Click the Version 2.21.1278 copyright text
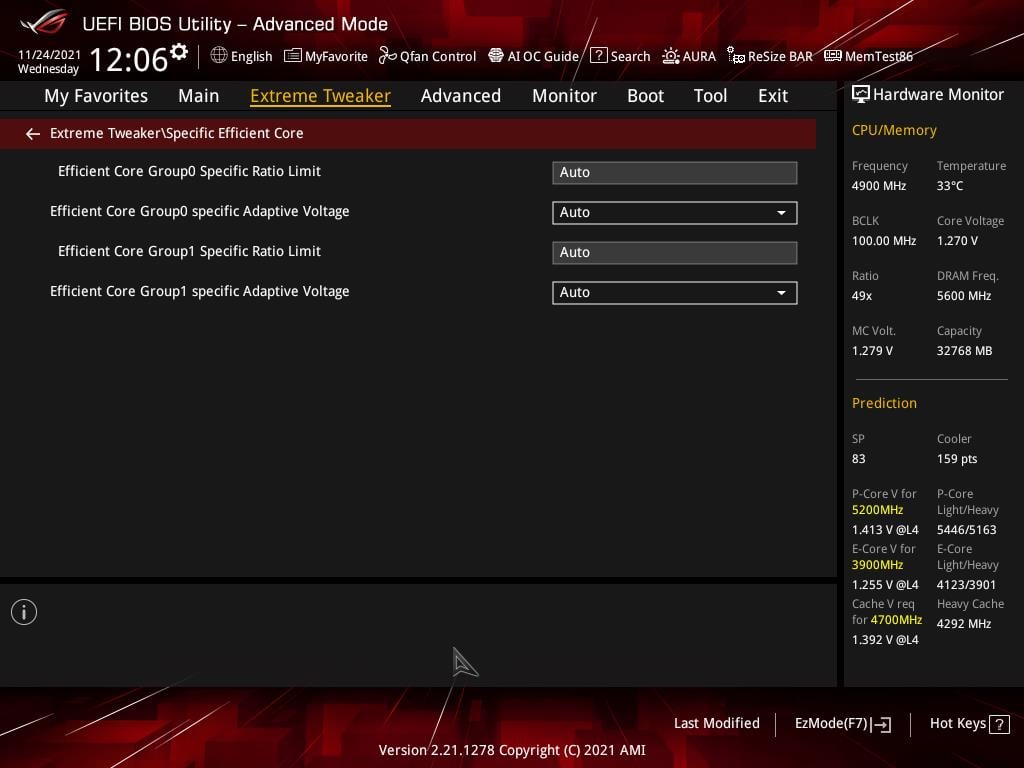The height and width of the screenshot is (768, 1024). 512,750
